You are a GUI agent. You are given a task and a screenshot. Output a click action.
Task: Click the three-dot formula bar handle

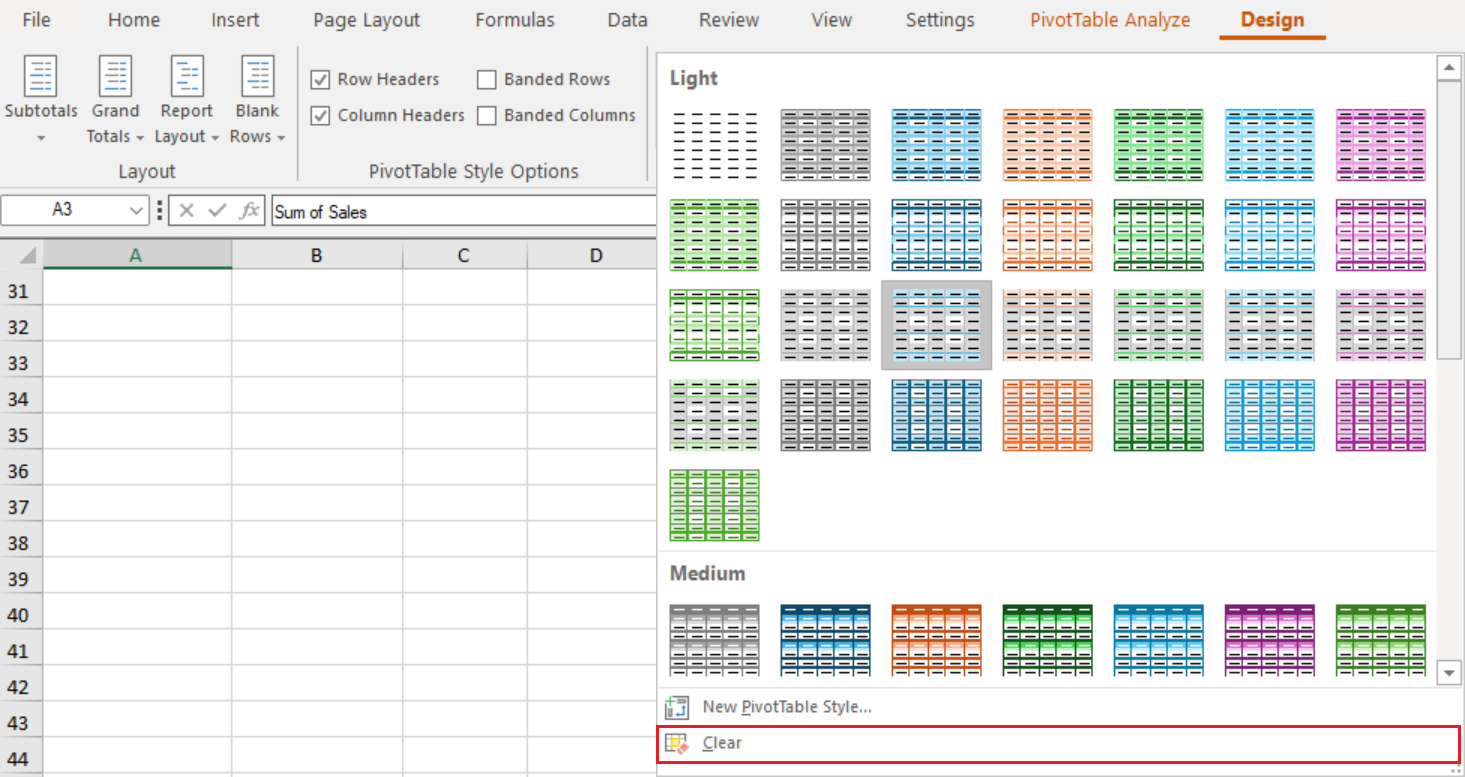point(160,211)
